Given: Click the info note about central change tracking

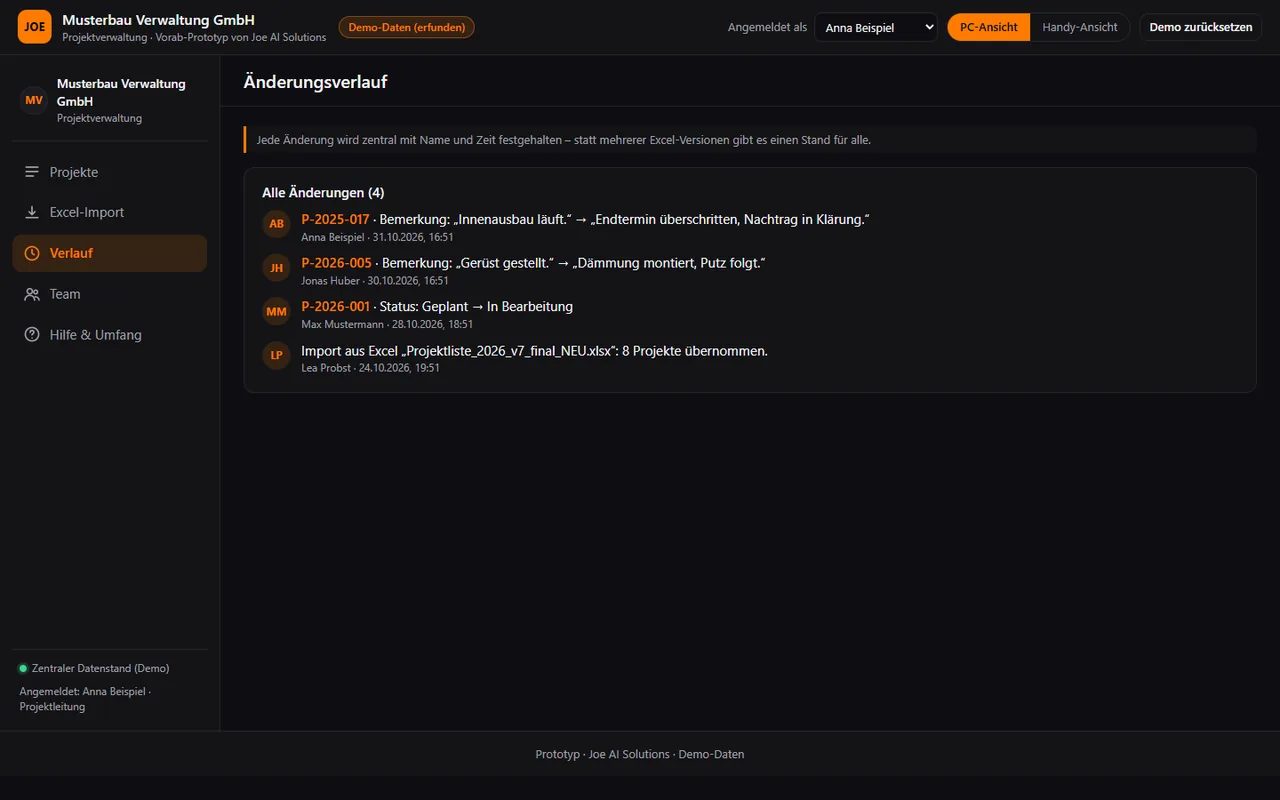Looking at the screenshot, I should (750, 140).
